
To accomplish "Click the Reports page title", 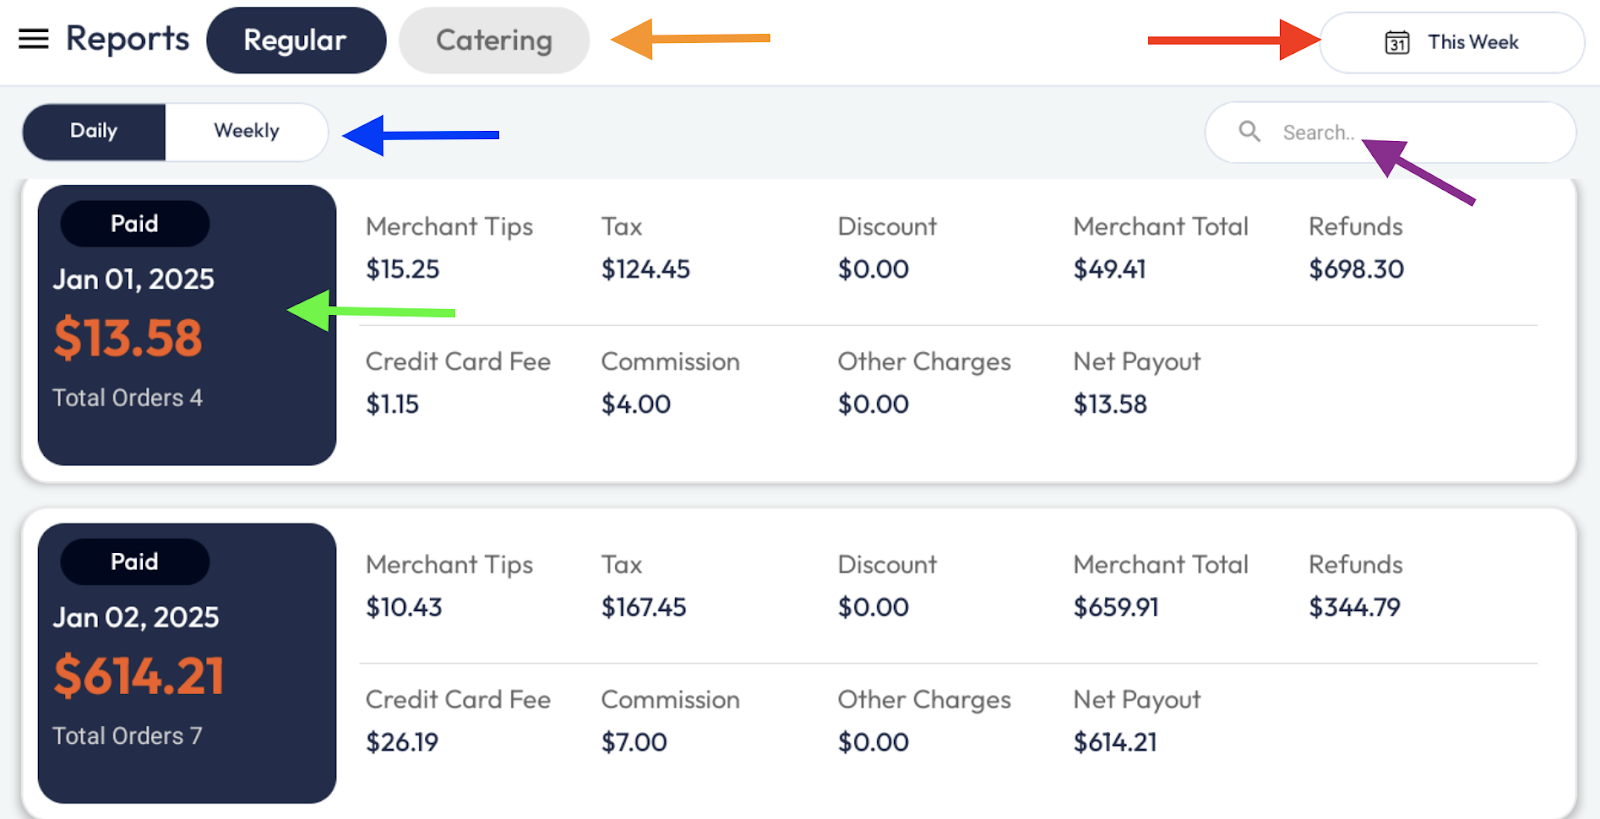I will tap(127, 39).
